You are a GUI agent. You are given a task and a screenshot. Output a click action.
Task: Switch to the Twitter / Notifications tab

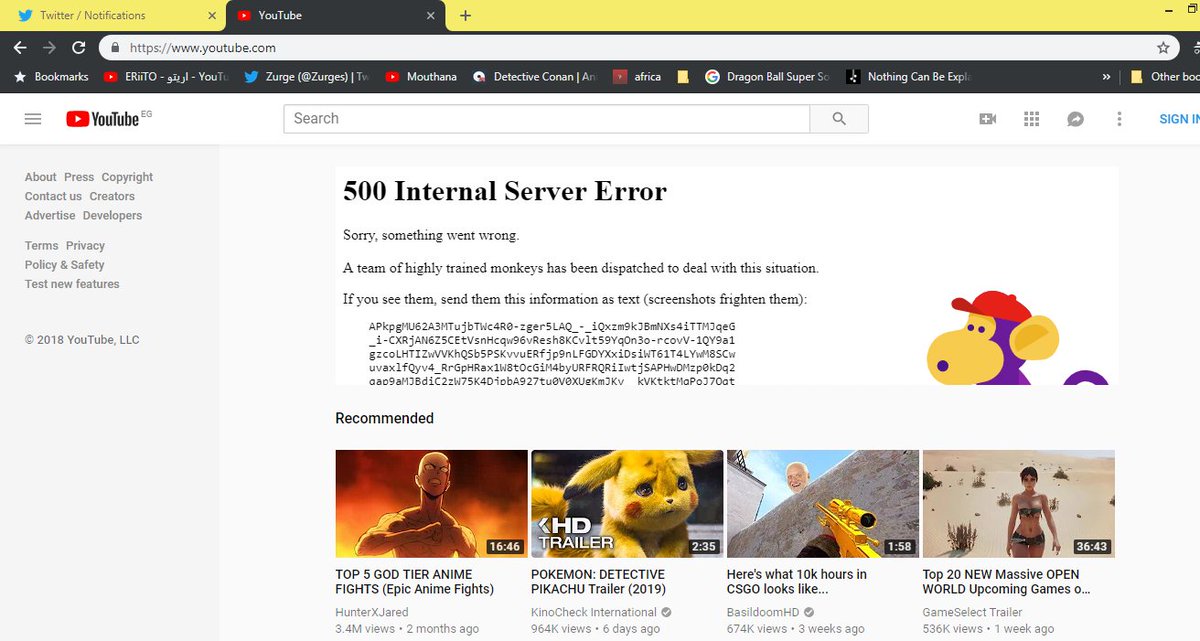113,15
